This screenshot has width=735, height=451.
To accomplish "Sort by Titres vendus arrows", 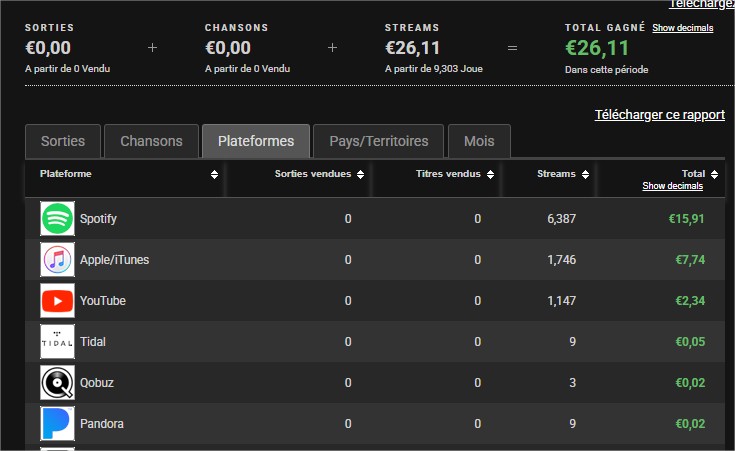I will click(490, 174).
